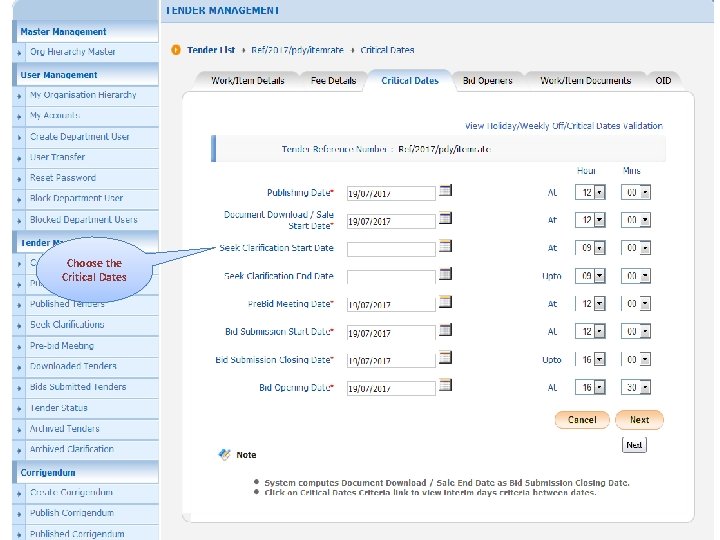Open PreBid Meeting hour dropdown

tap(599, 304)
